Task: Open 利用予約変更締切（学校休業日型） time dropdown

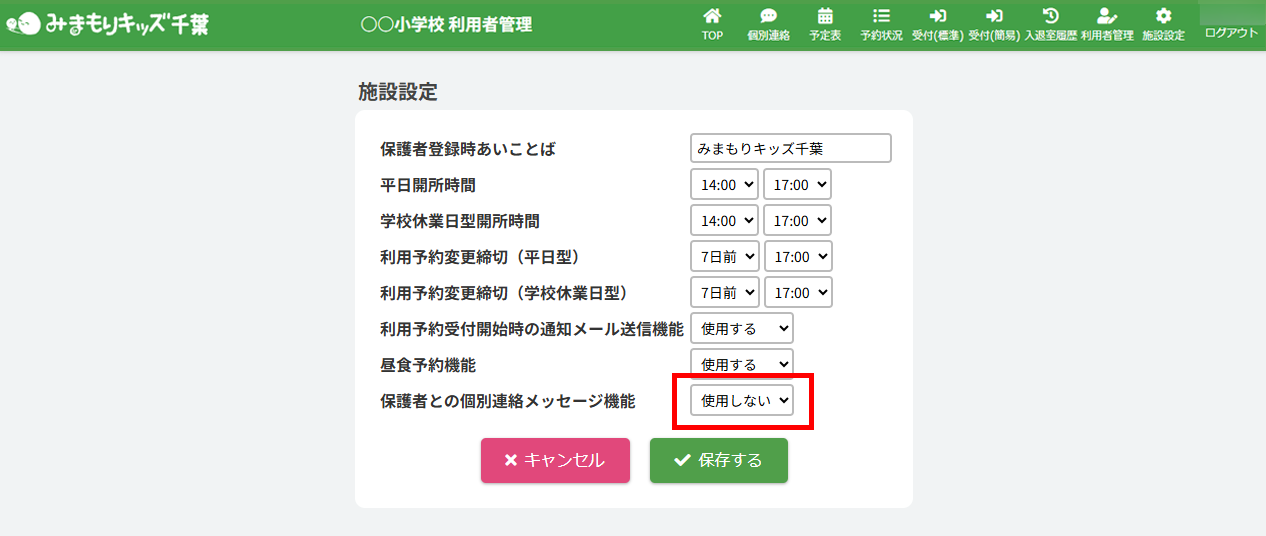Action: point(798,293)
